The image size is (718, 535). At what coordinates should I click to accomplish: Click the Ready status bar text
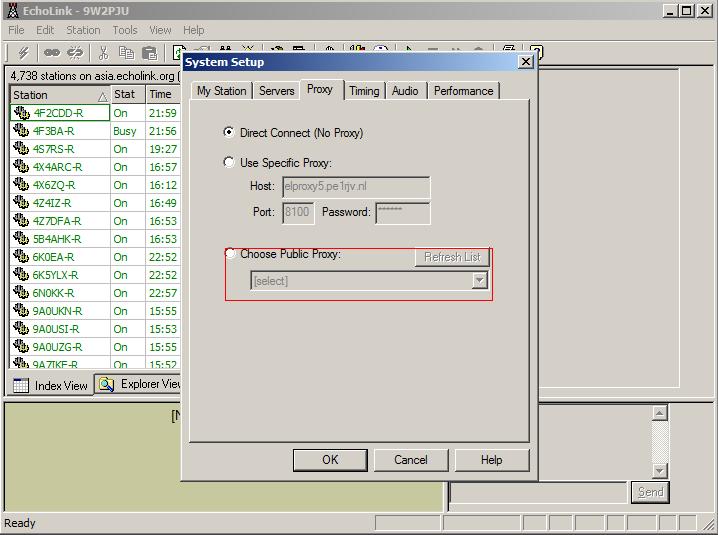[20, 523]
